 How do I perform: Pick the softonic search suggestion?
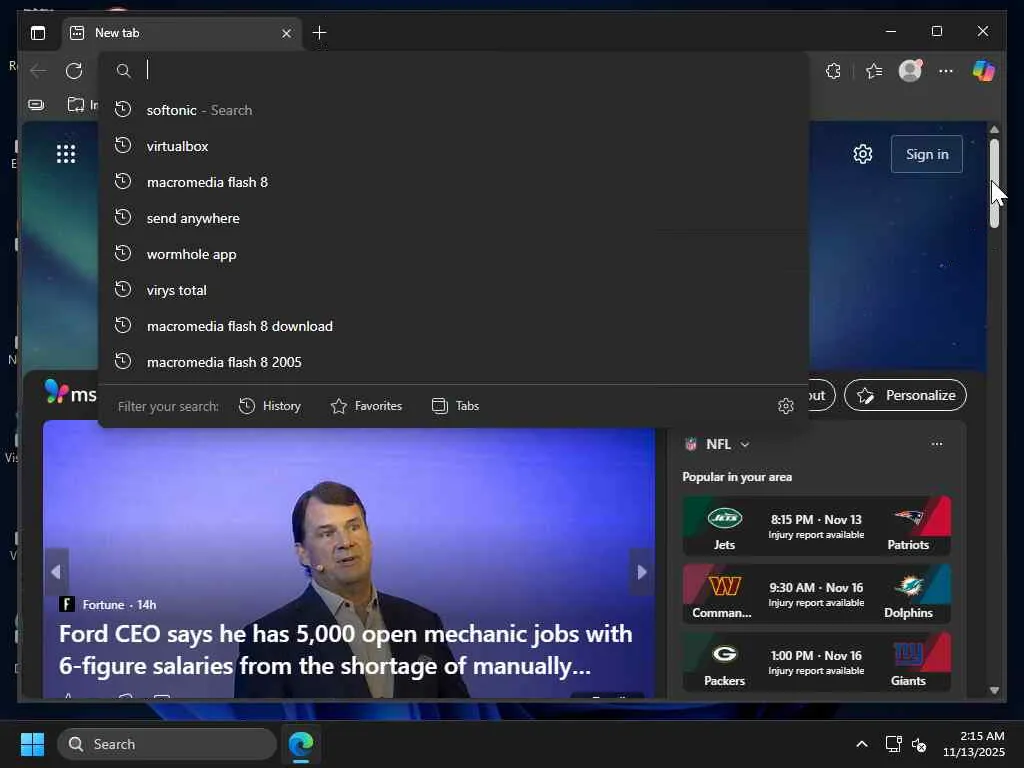[x=453, y=110]
